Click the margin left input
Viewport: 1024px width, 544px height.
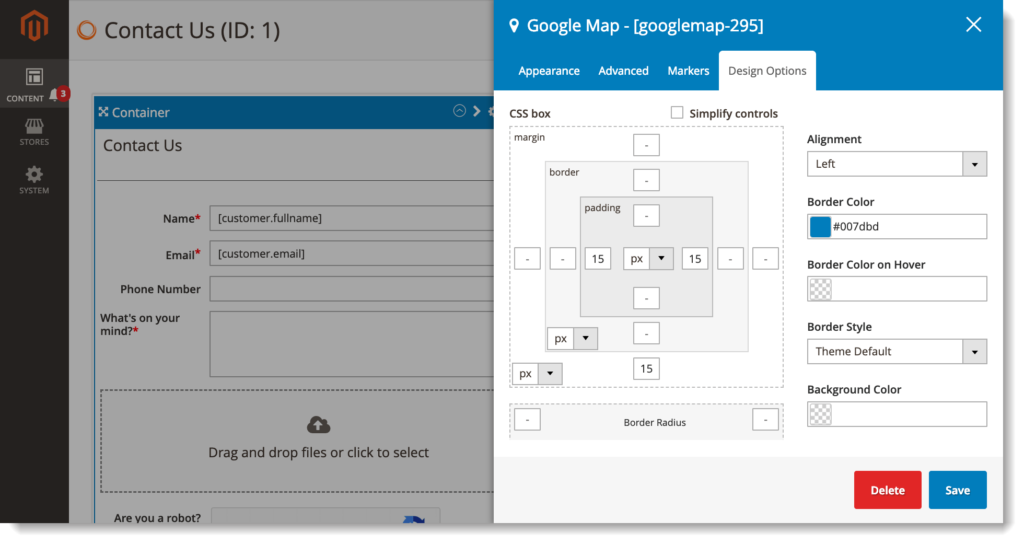[x=527, y=259]
